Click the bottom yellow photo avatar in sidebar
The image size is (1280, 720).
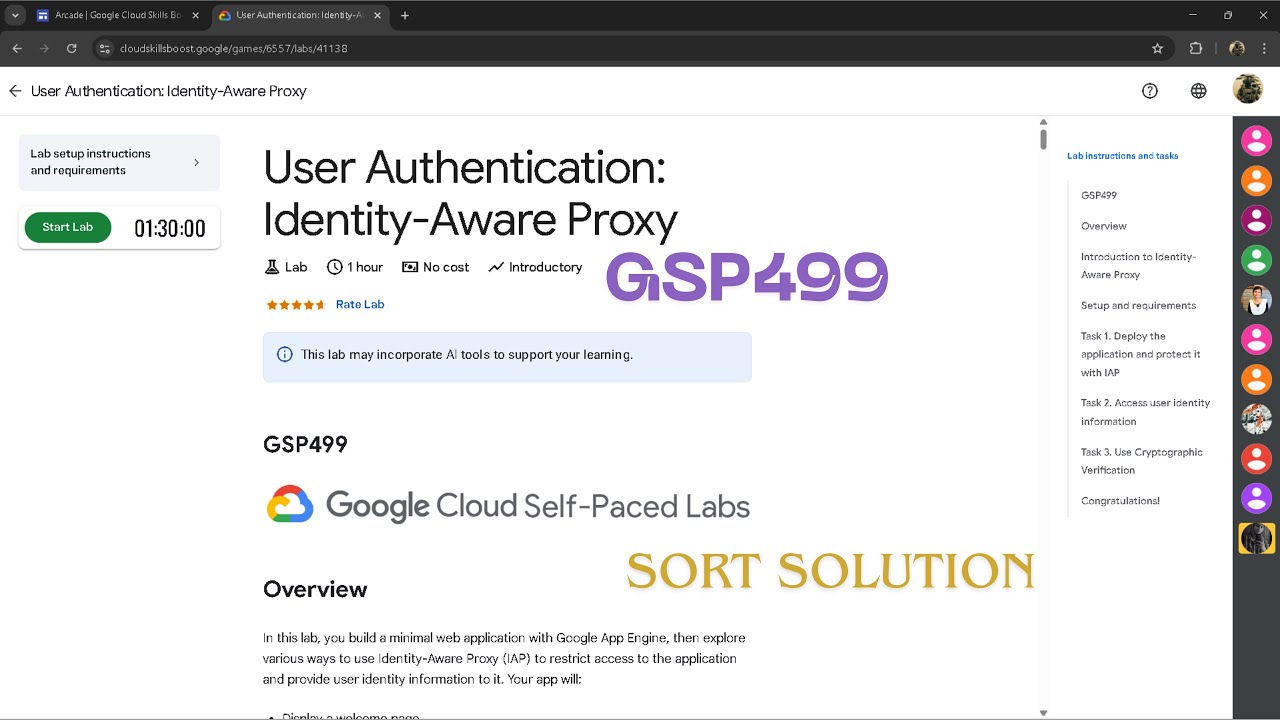pos(1256,538)
